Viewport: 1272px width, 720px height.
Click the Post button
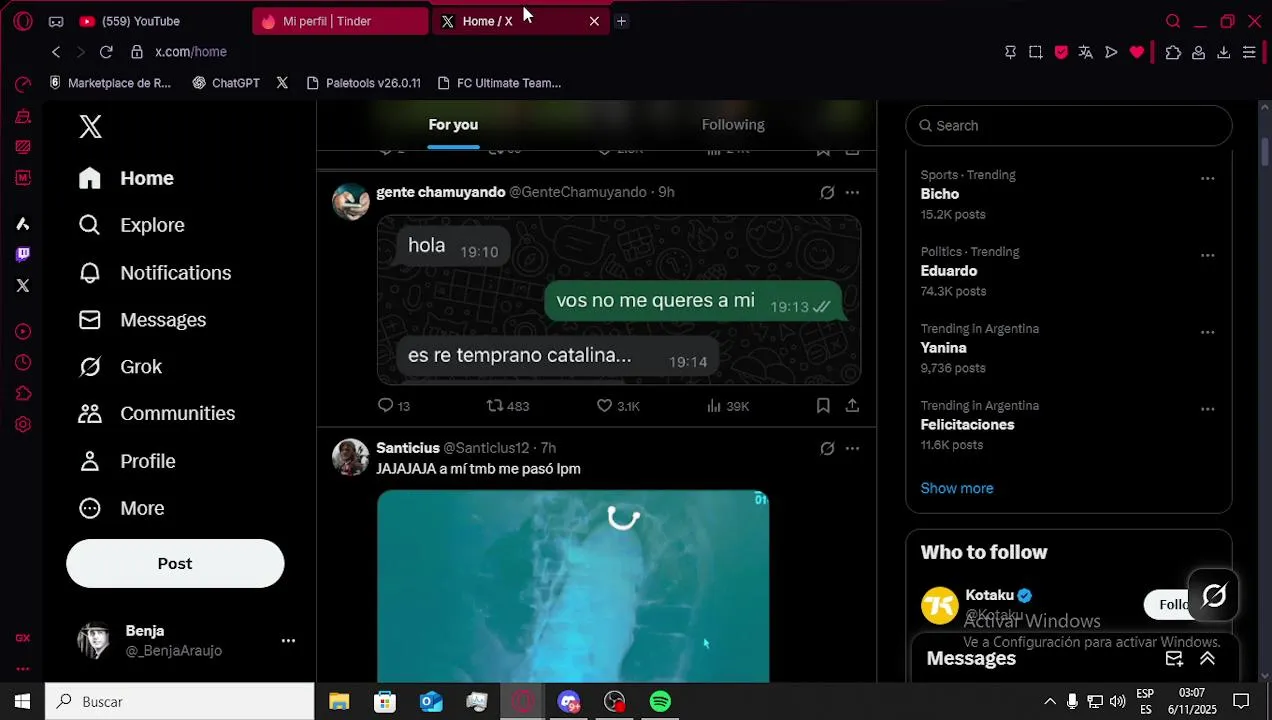point(175,564)
